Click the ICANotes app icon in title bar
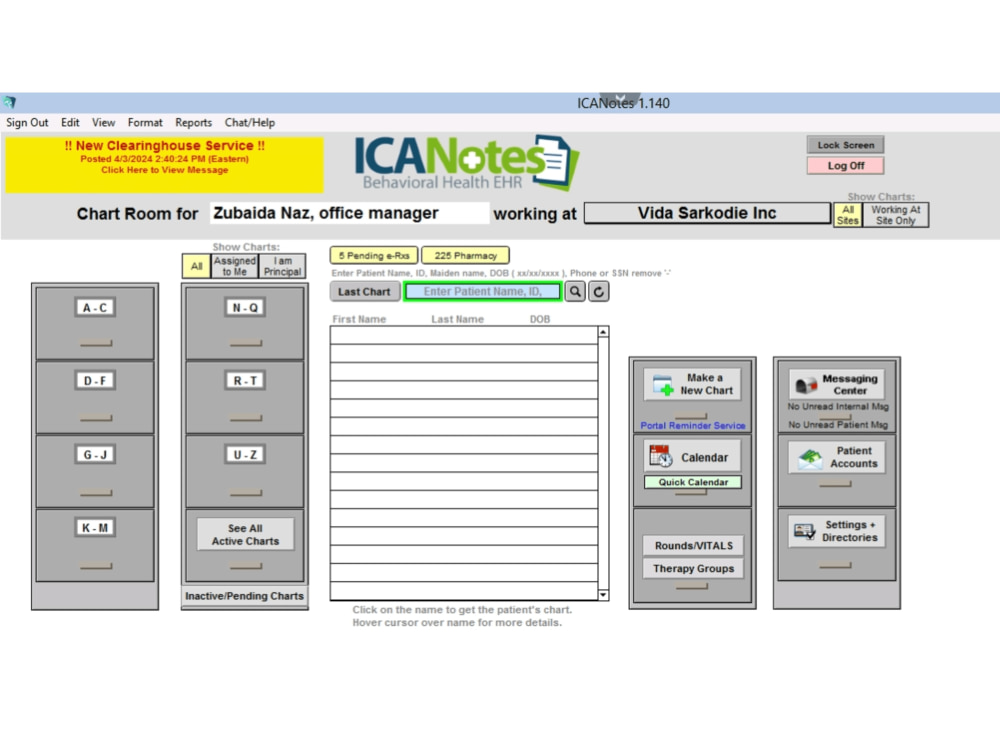 pos(9,102)
